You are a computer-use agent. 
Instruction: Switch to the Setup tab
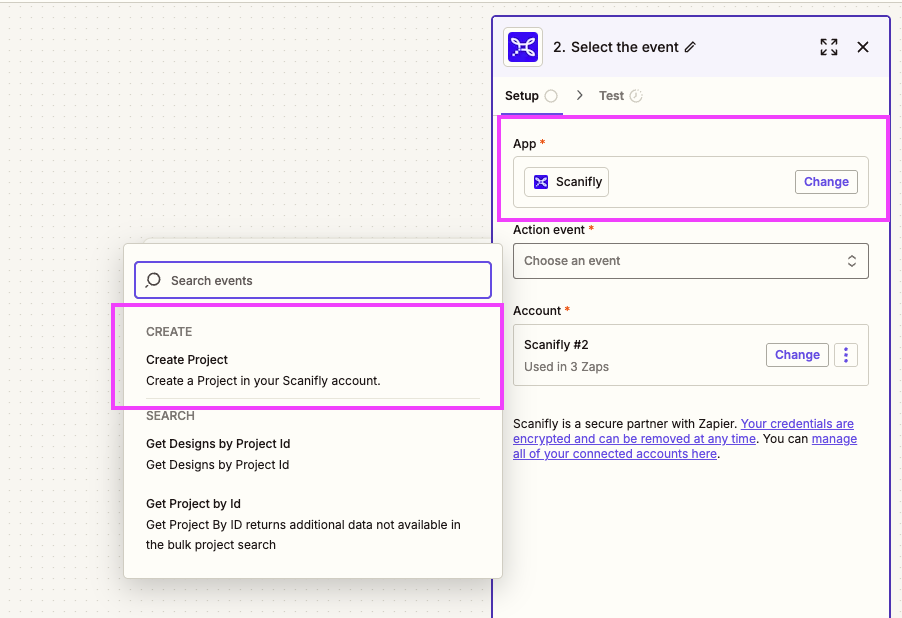coord(531,96)
